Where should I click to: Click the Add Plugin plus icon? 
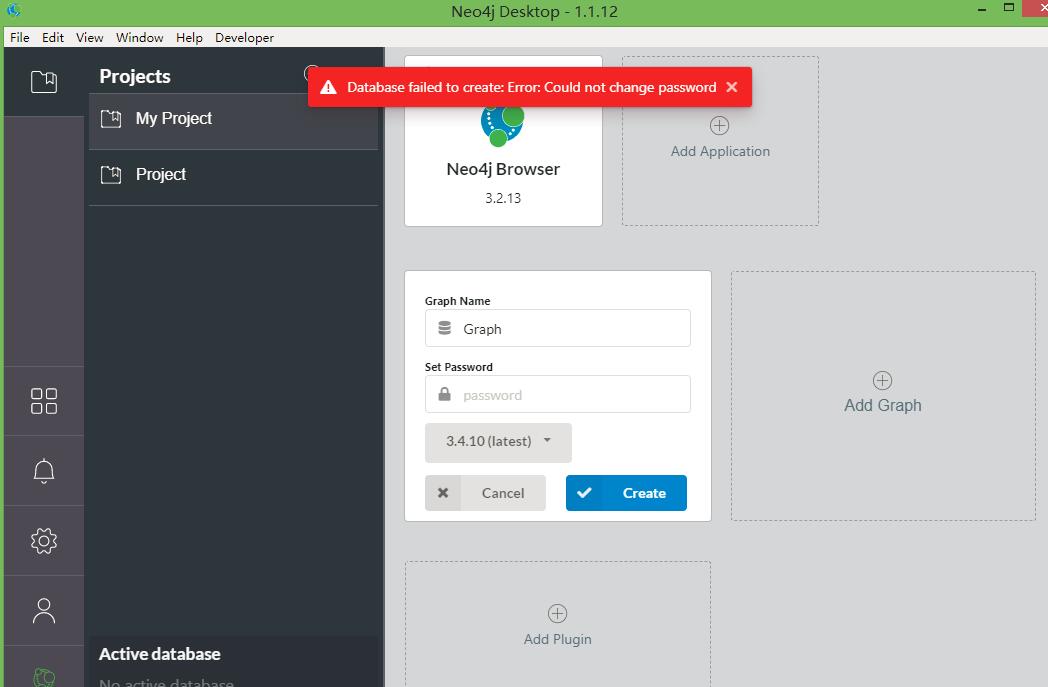pos(557,613)
